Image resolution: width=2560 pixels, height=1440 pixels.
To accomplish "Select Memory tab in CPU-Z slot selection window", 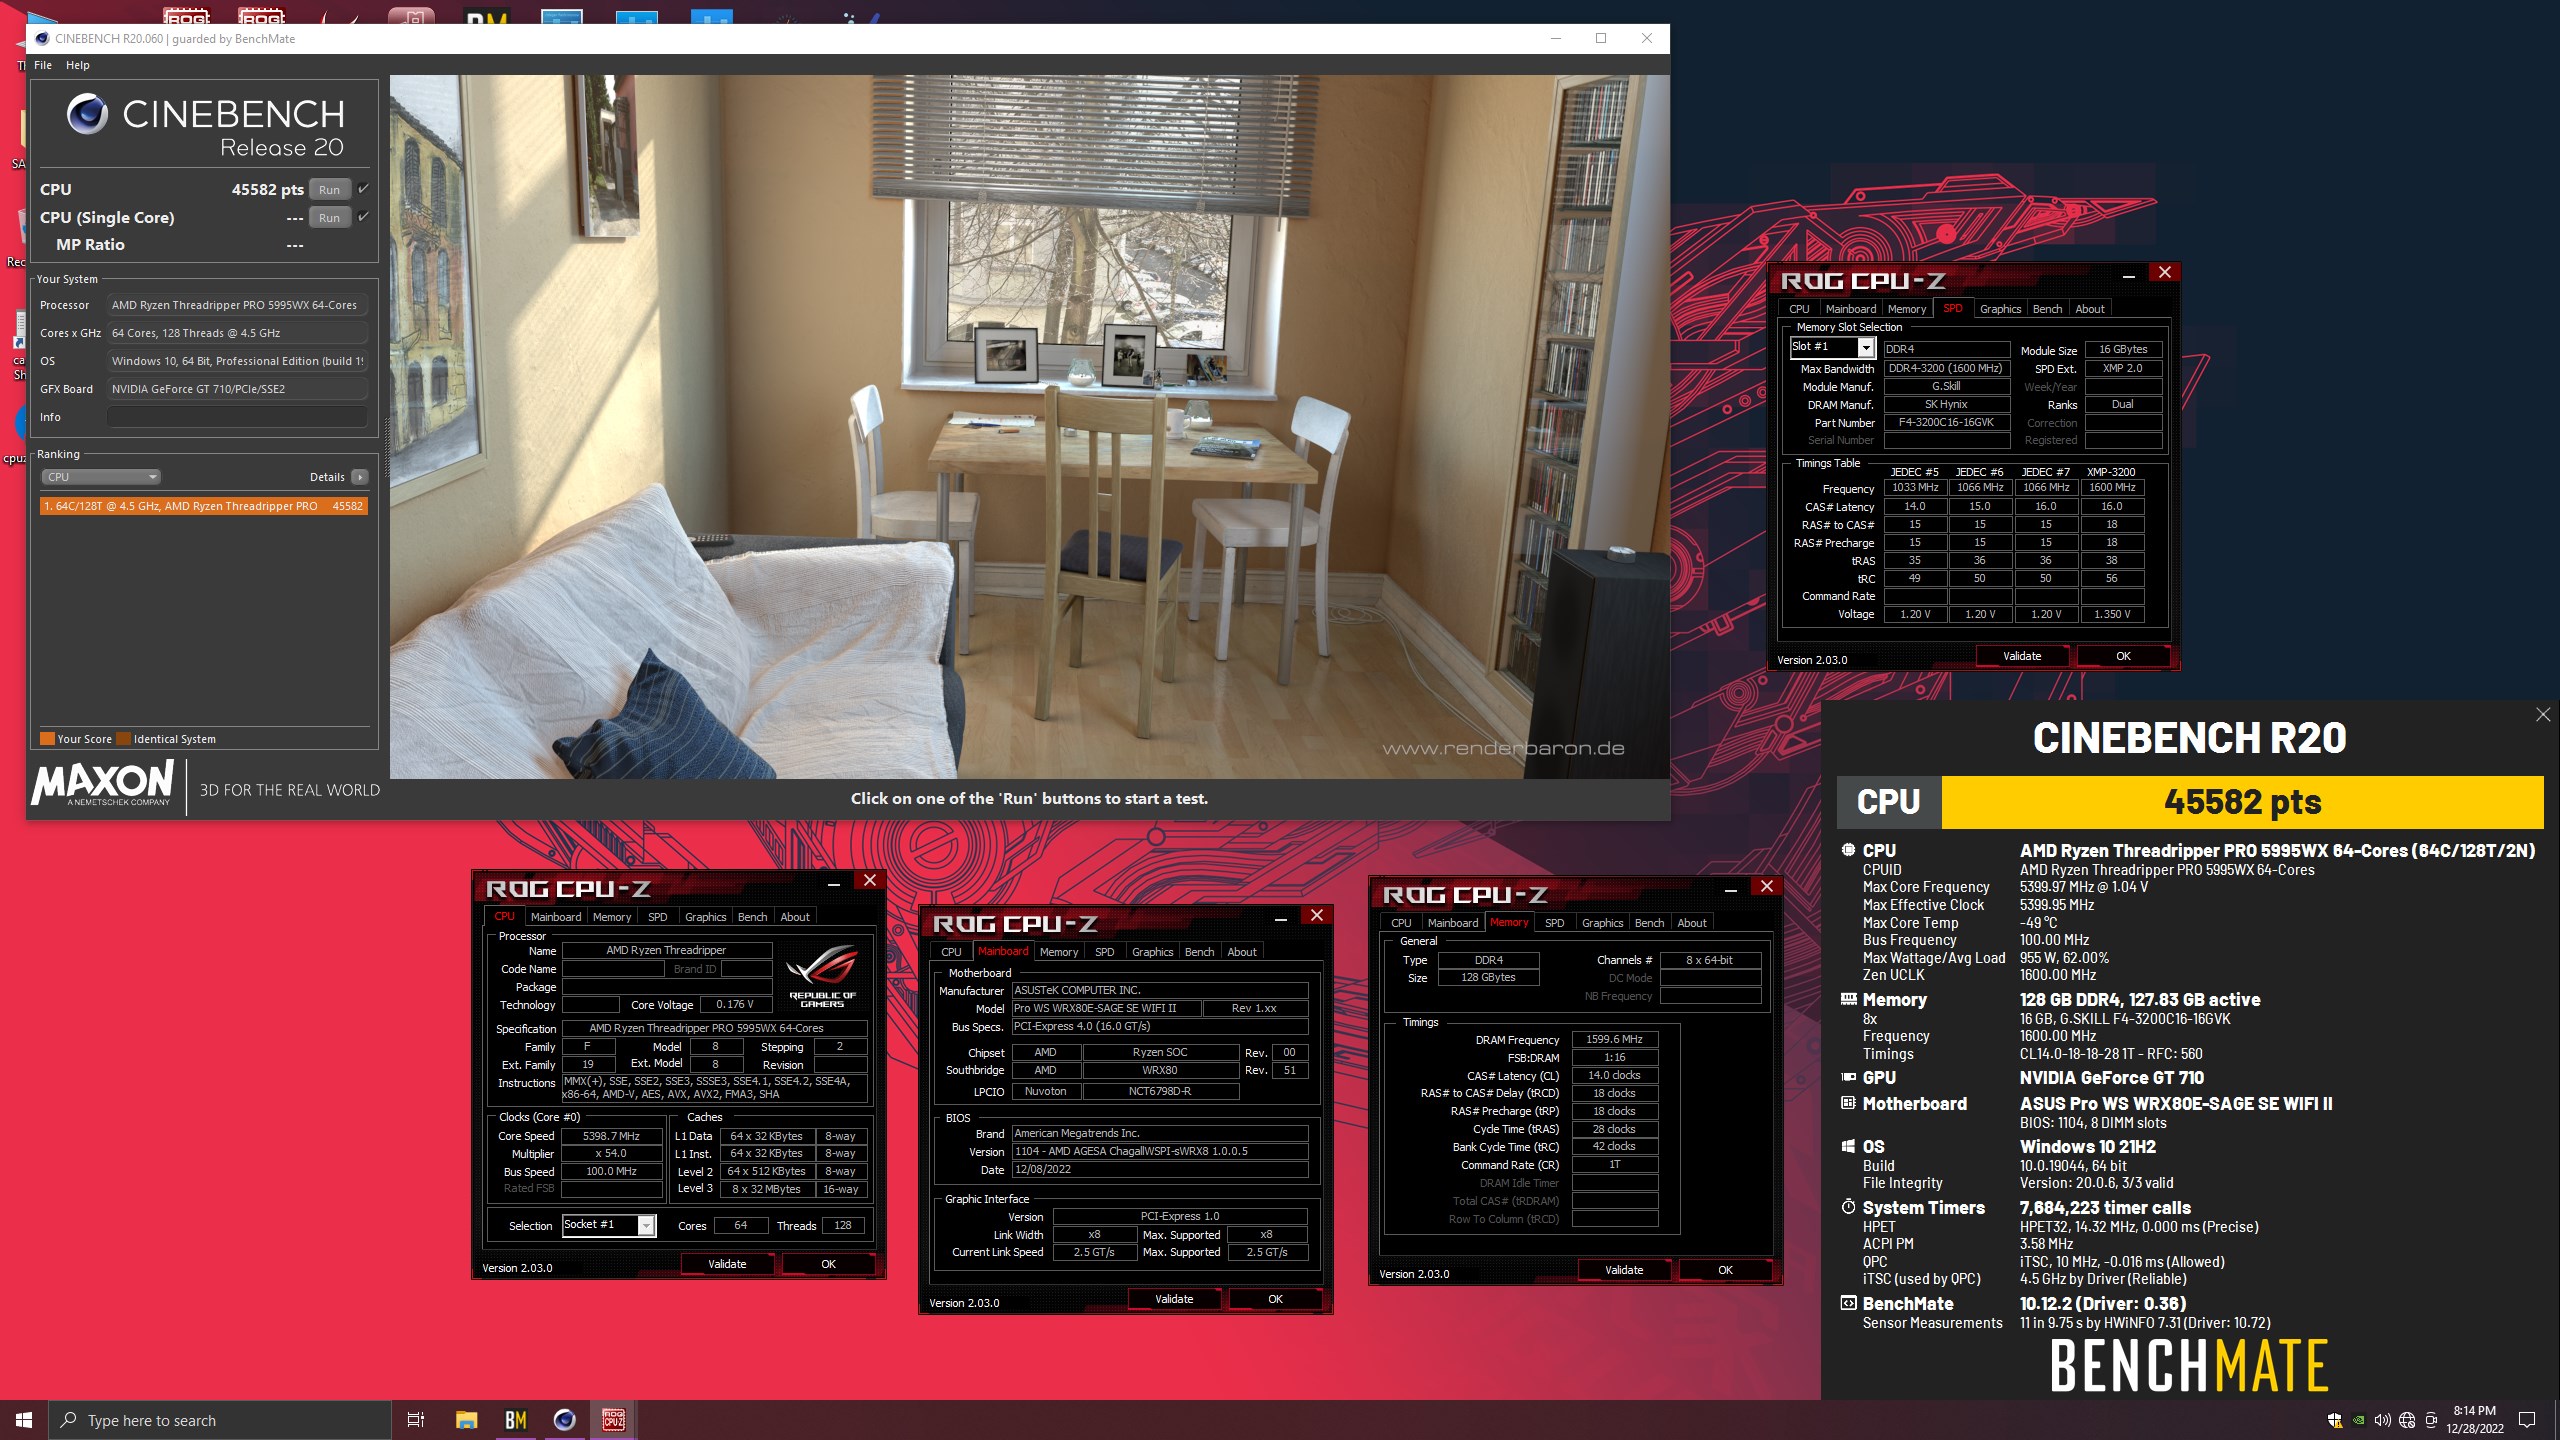I will pos(1906,309).
